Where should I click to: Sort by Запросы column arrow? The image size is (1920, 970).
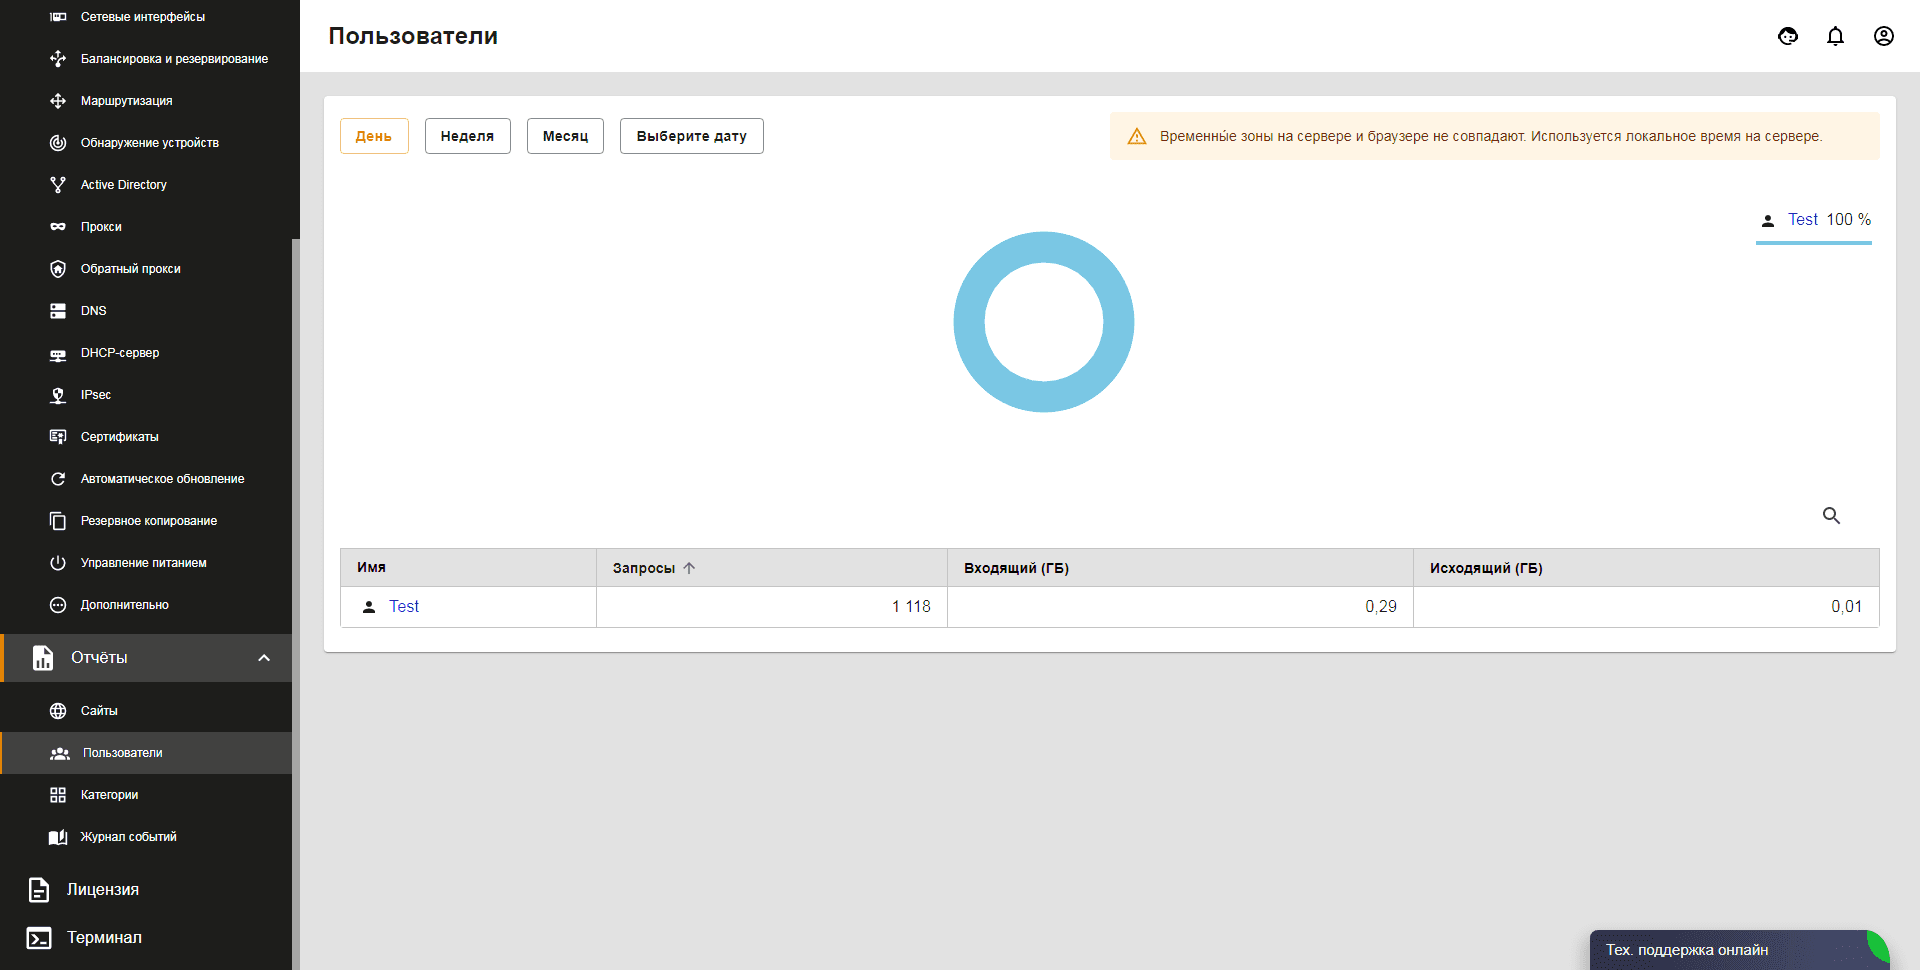689,568
